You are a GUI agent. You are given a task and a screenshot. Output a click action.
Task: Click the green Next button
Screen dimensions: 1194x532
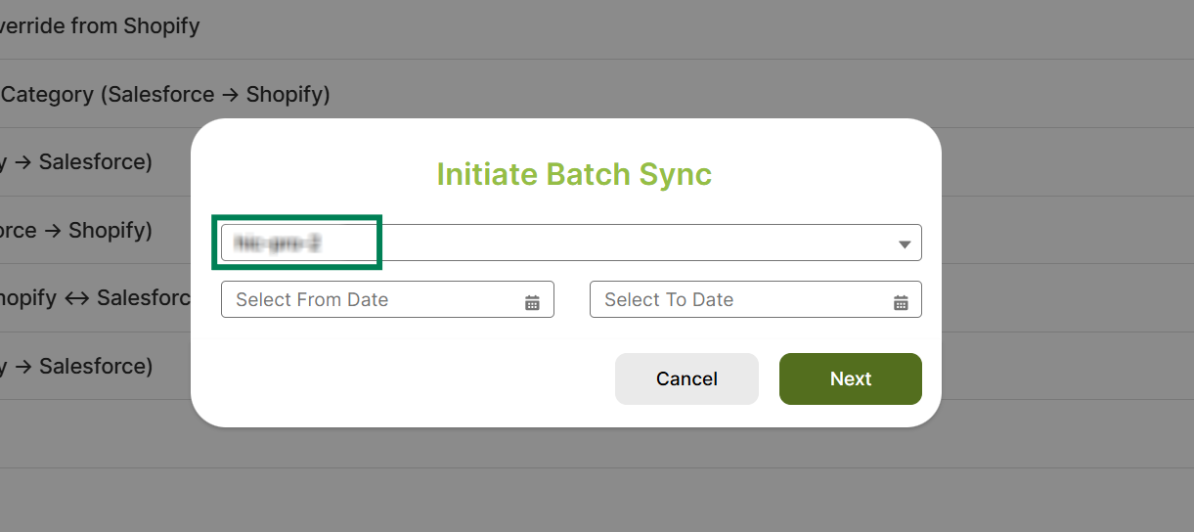[x=850, y=379]
